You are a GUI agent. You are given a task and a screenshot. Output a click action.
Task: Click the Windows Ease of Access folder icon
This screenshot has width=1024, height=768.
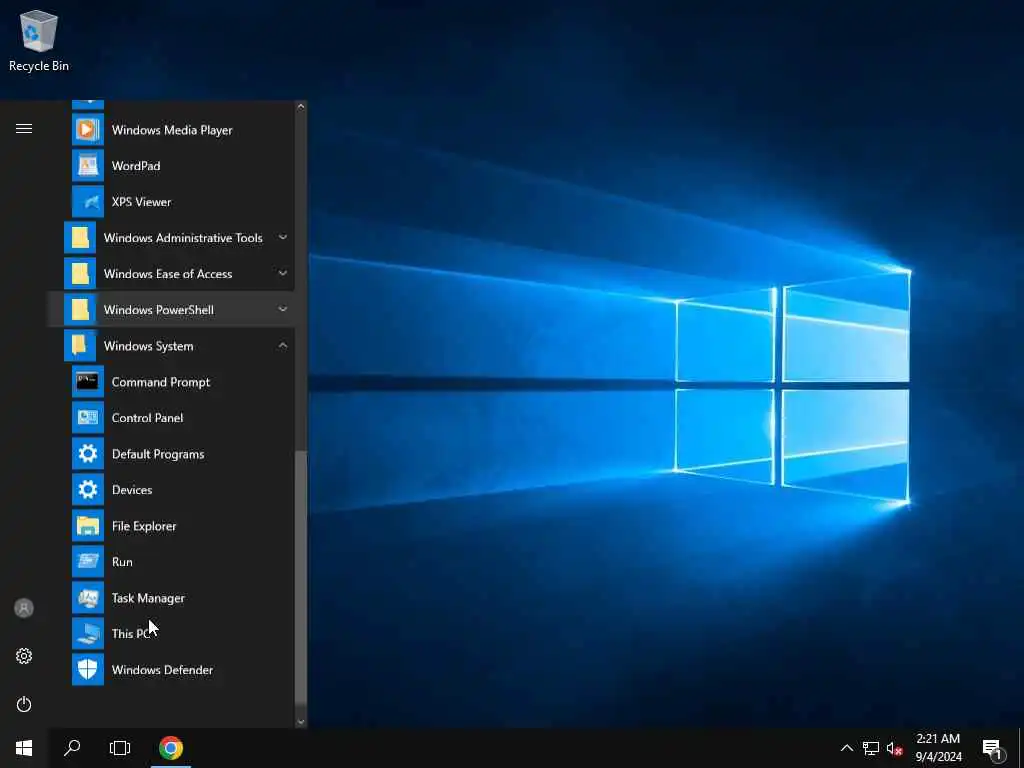(80, 274)
